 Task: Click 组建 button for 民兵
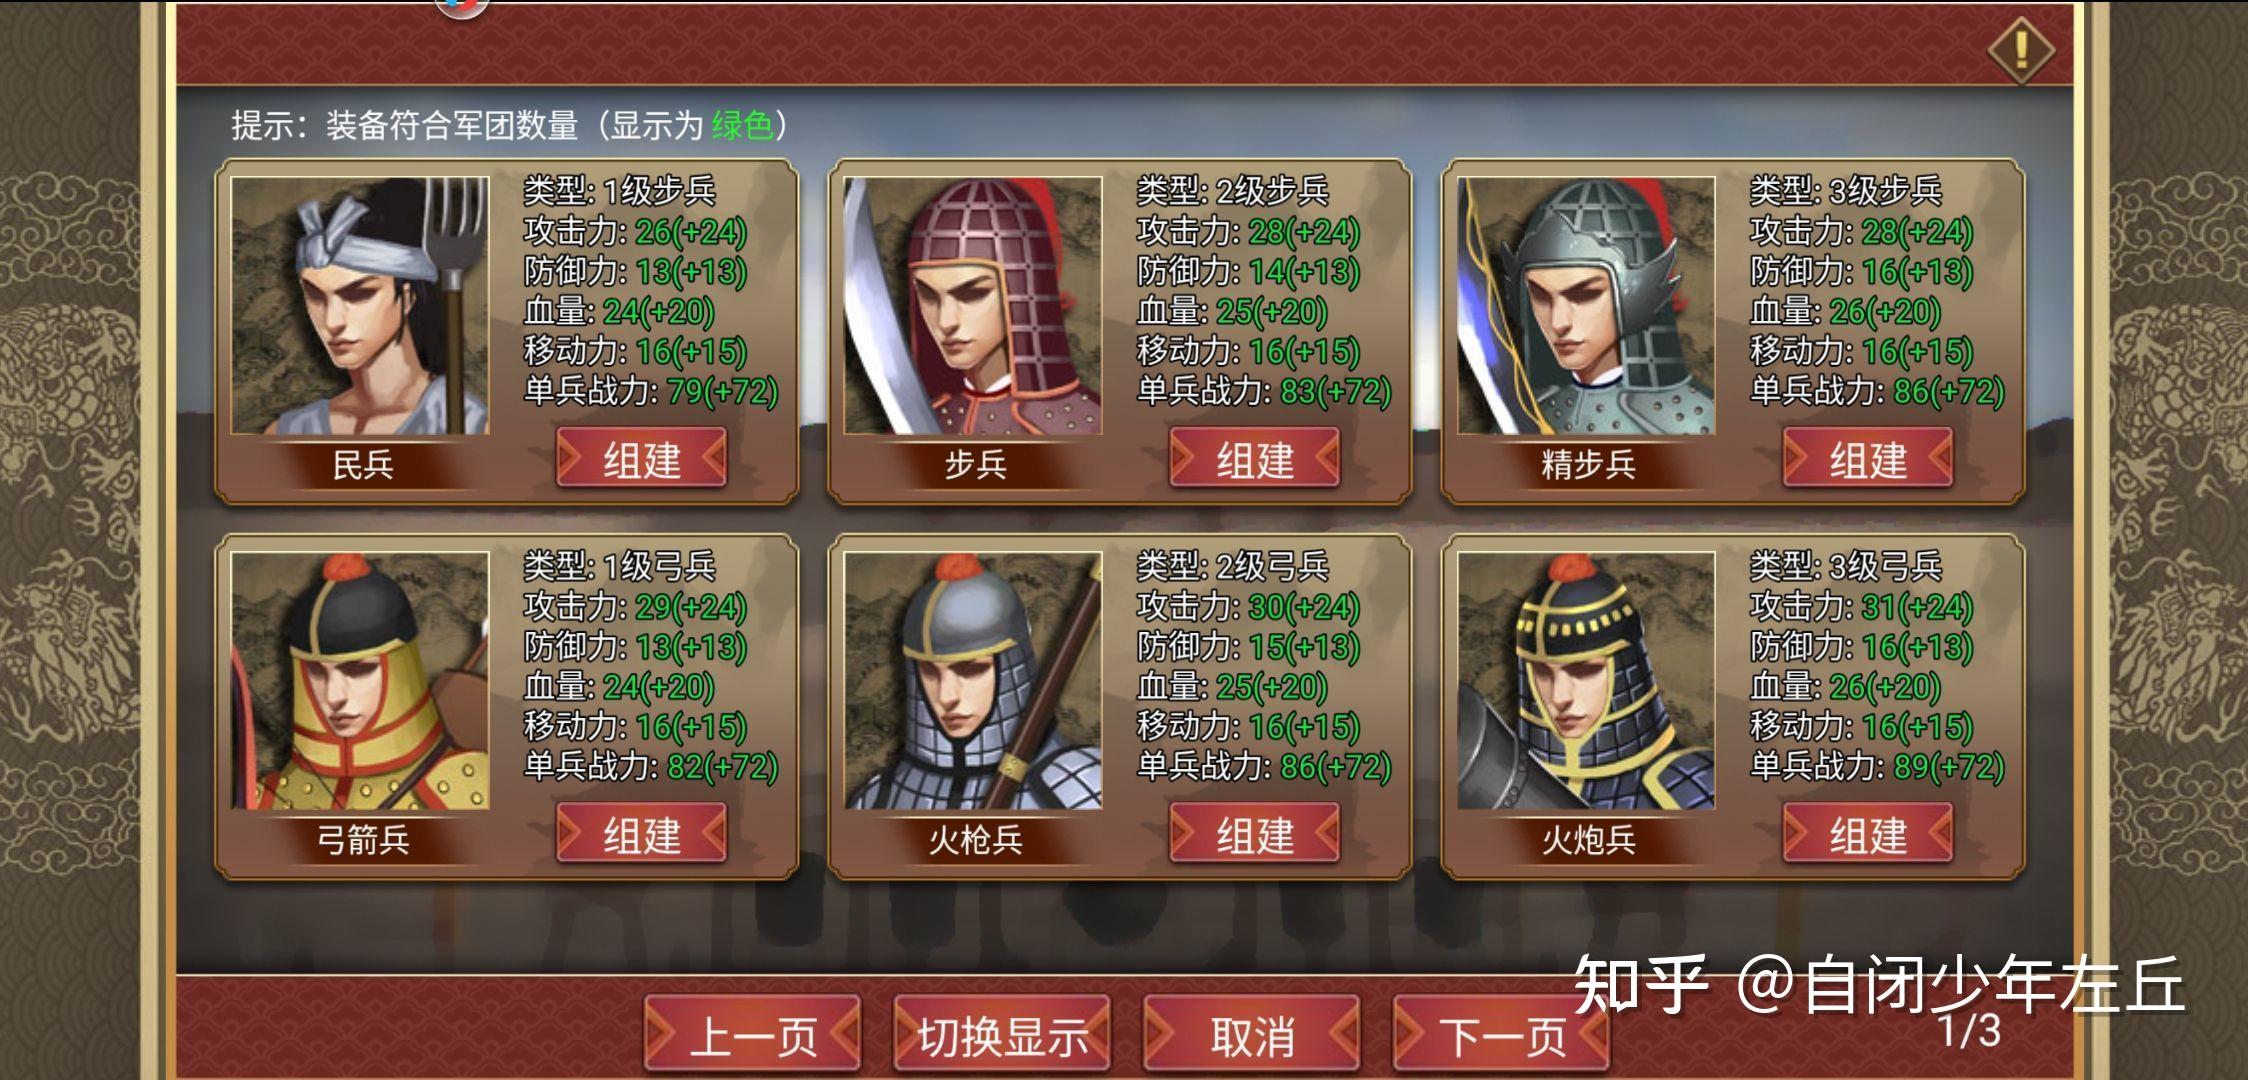(642, 460)
